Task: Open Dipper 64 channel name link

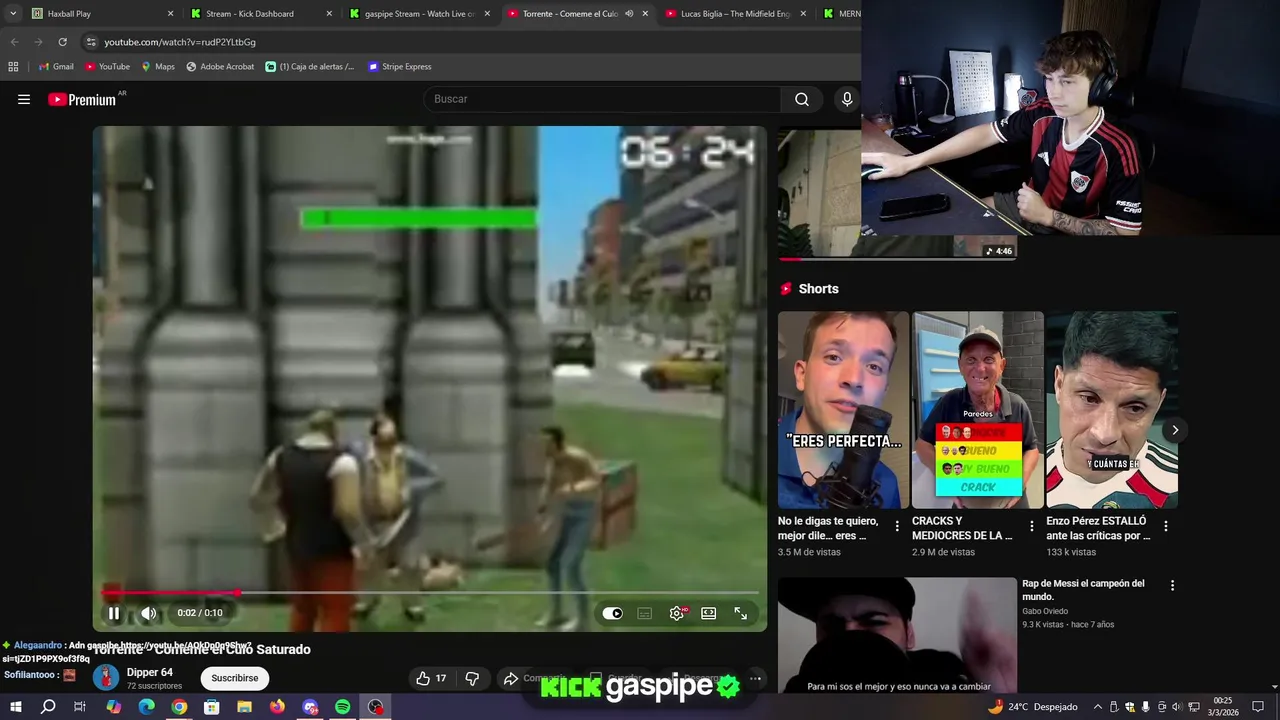Action: pos(150,672)
